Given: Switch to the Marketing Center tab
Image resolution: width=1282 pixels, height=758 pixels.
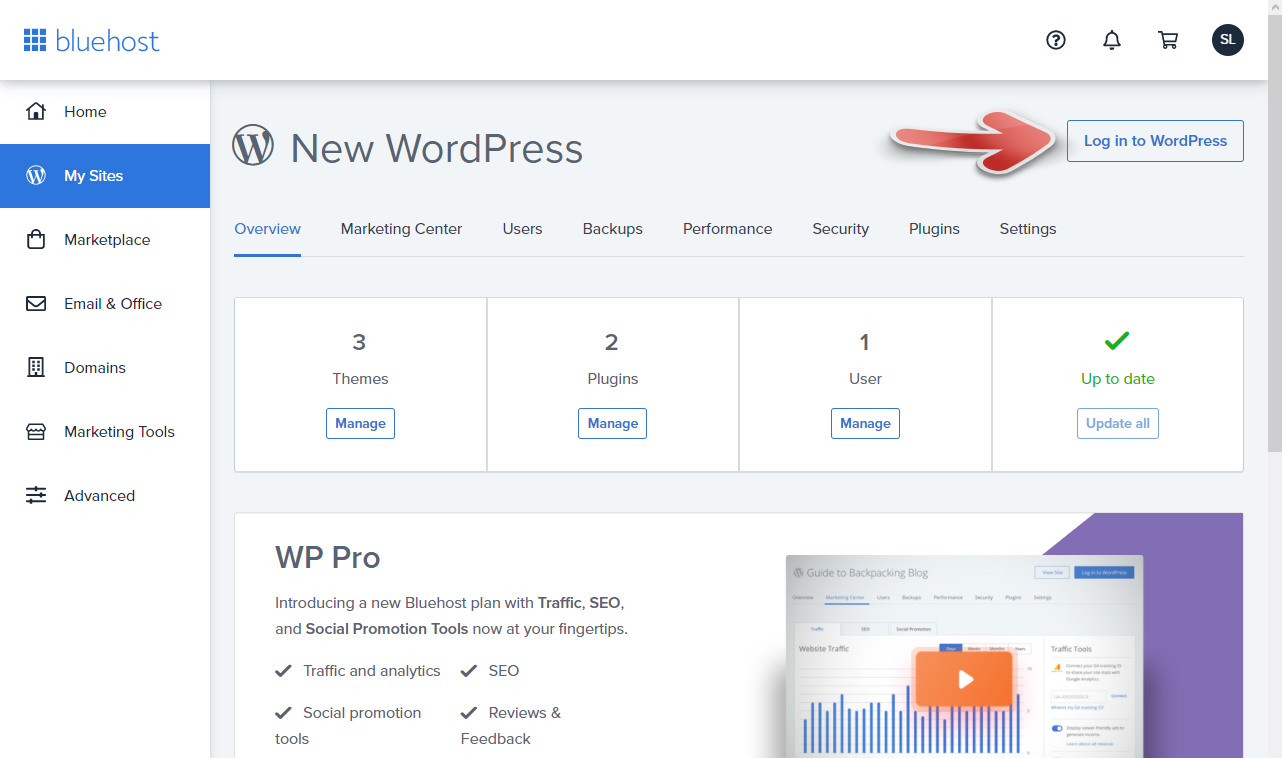Looking at the screenshot, I should coord(401,229).
